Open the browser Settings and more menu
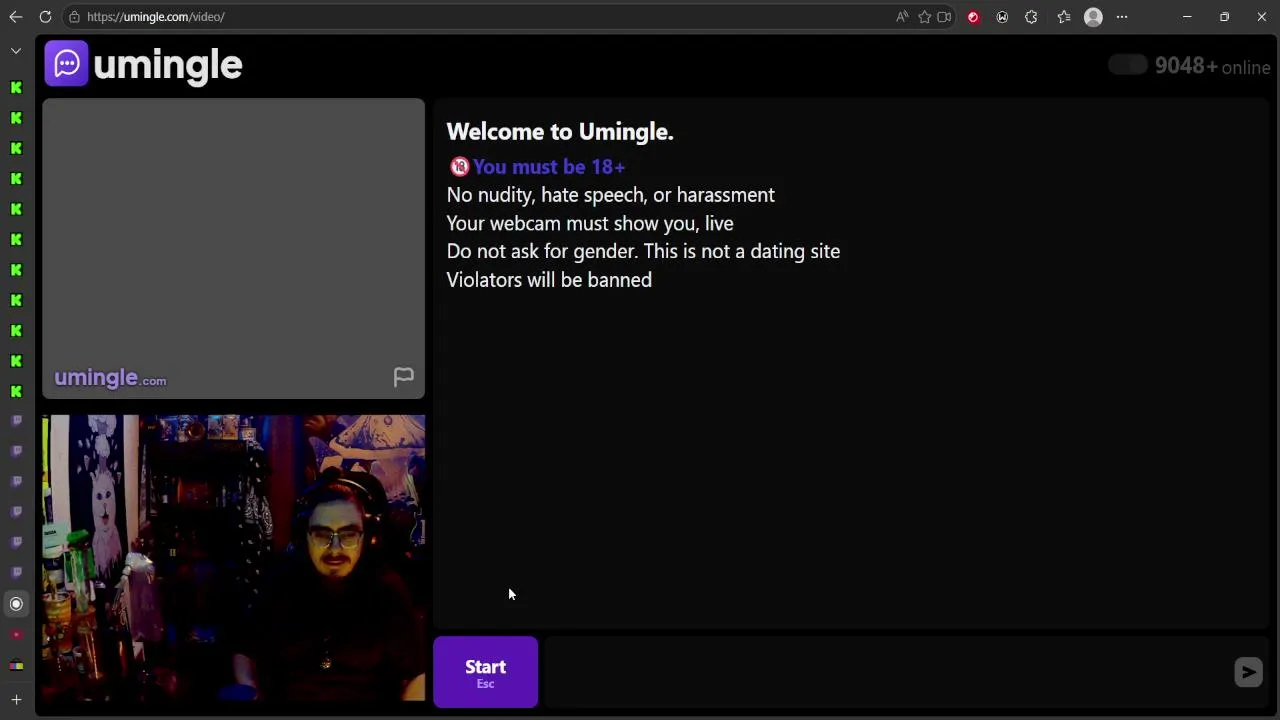This screenshot has width=1280, height=720. click(1122, 17)
